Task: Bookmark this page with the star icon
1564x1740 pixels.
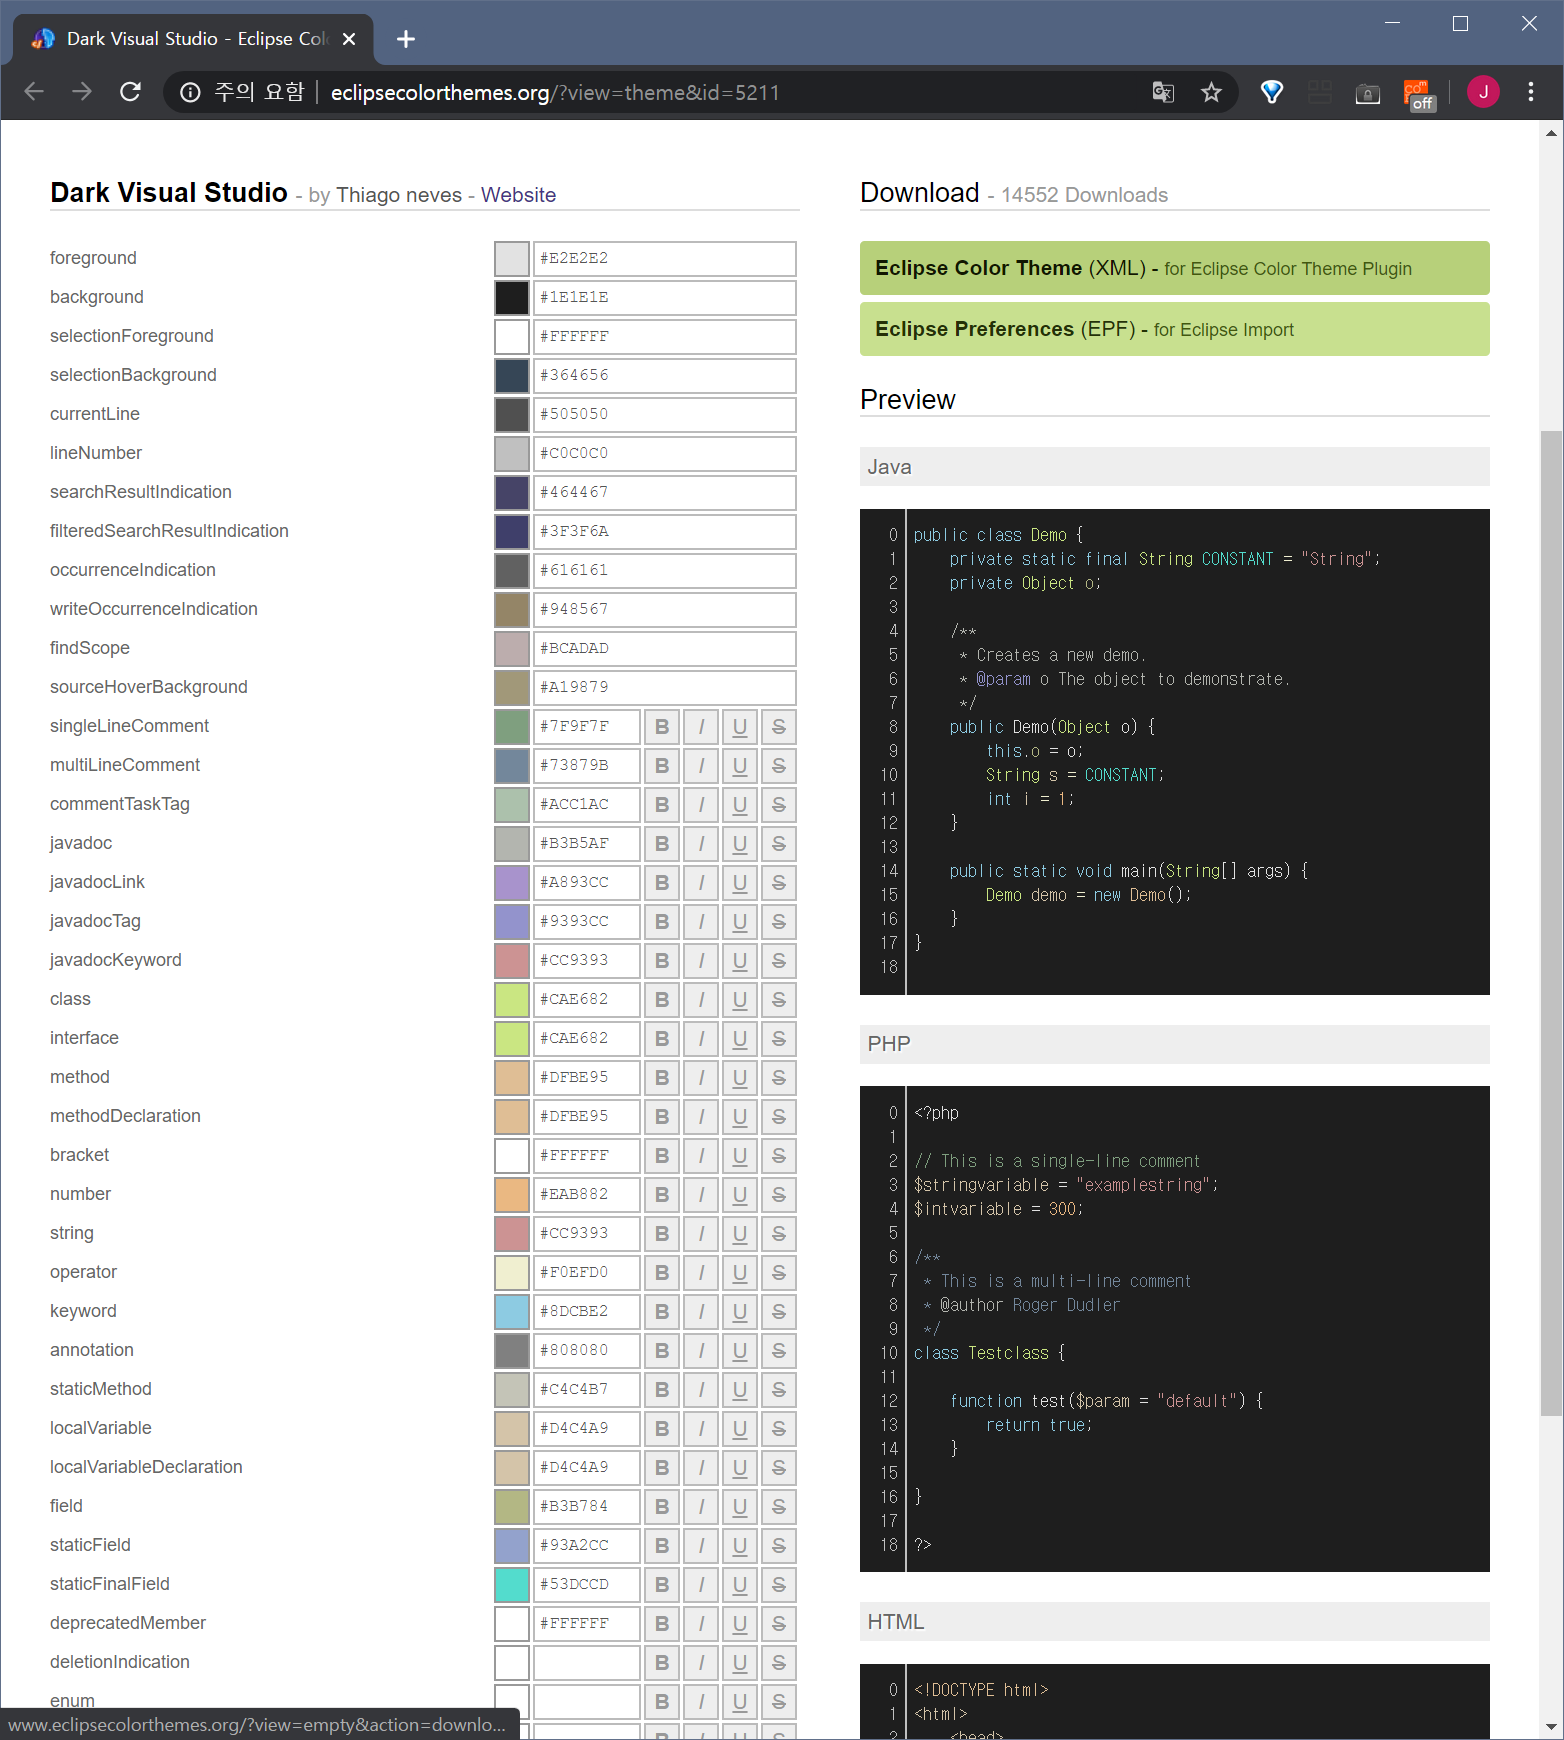Action: [x=1211, y=92]
